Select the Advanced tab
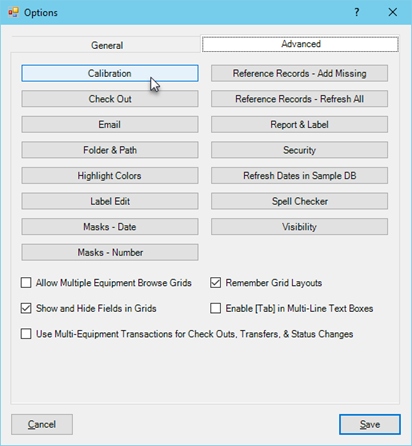The height and width of the screenshot is (446, 412). pyautogui.click(x=300, y=44)
